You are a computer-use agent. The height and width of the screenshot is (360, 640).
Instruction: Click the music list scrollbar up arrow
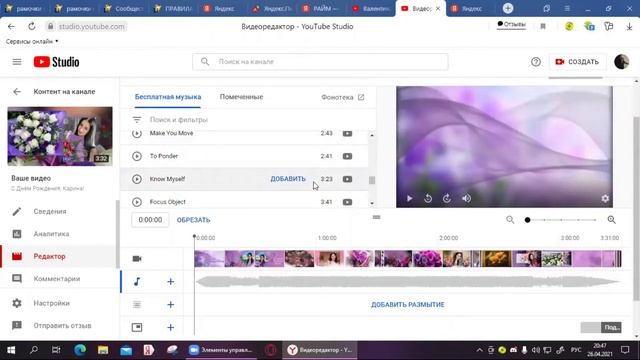pos(372,135)
